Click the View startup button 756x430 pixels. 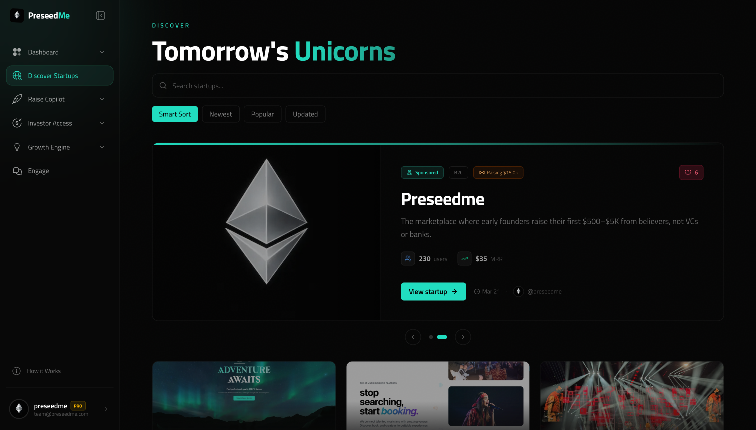433,291
